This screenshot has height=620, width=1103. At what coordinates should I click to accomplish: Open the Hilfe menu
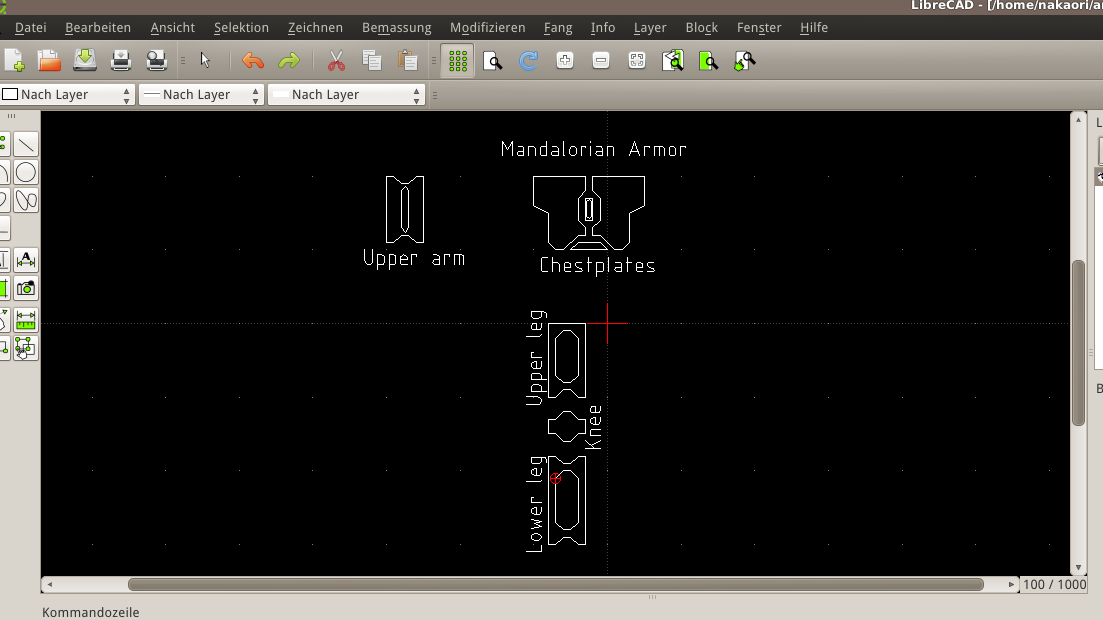click(x=814, y=27)
